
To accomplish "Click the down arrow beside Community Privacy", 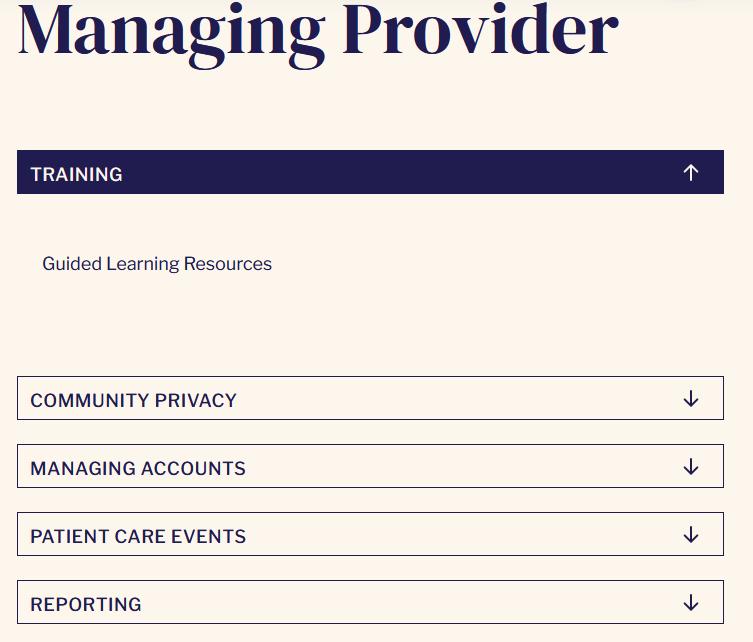I will point(691,399).
